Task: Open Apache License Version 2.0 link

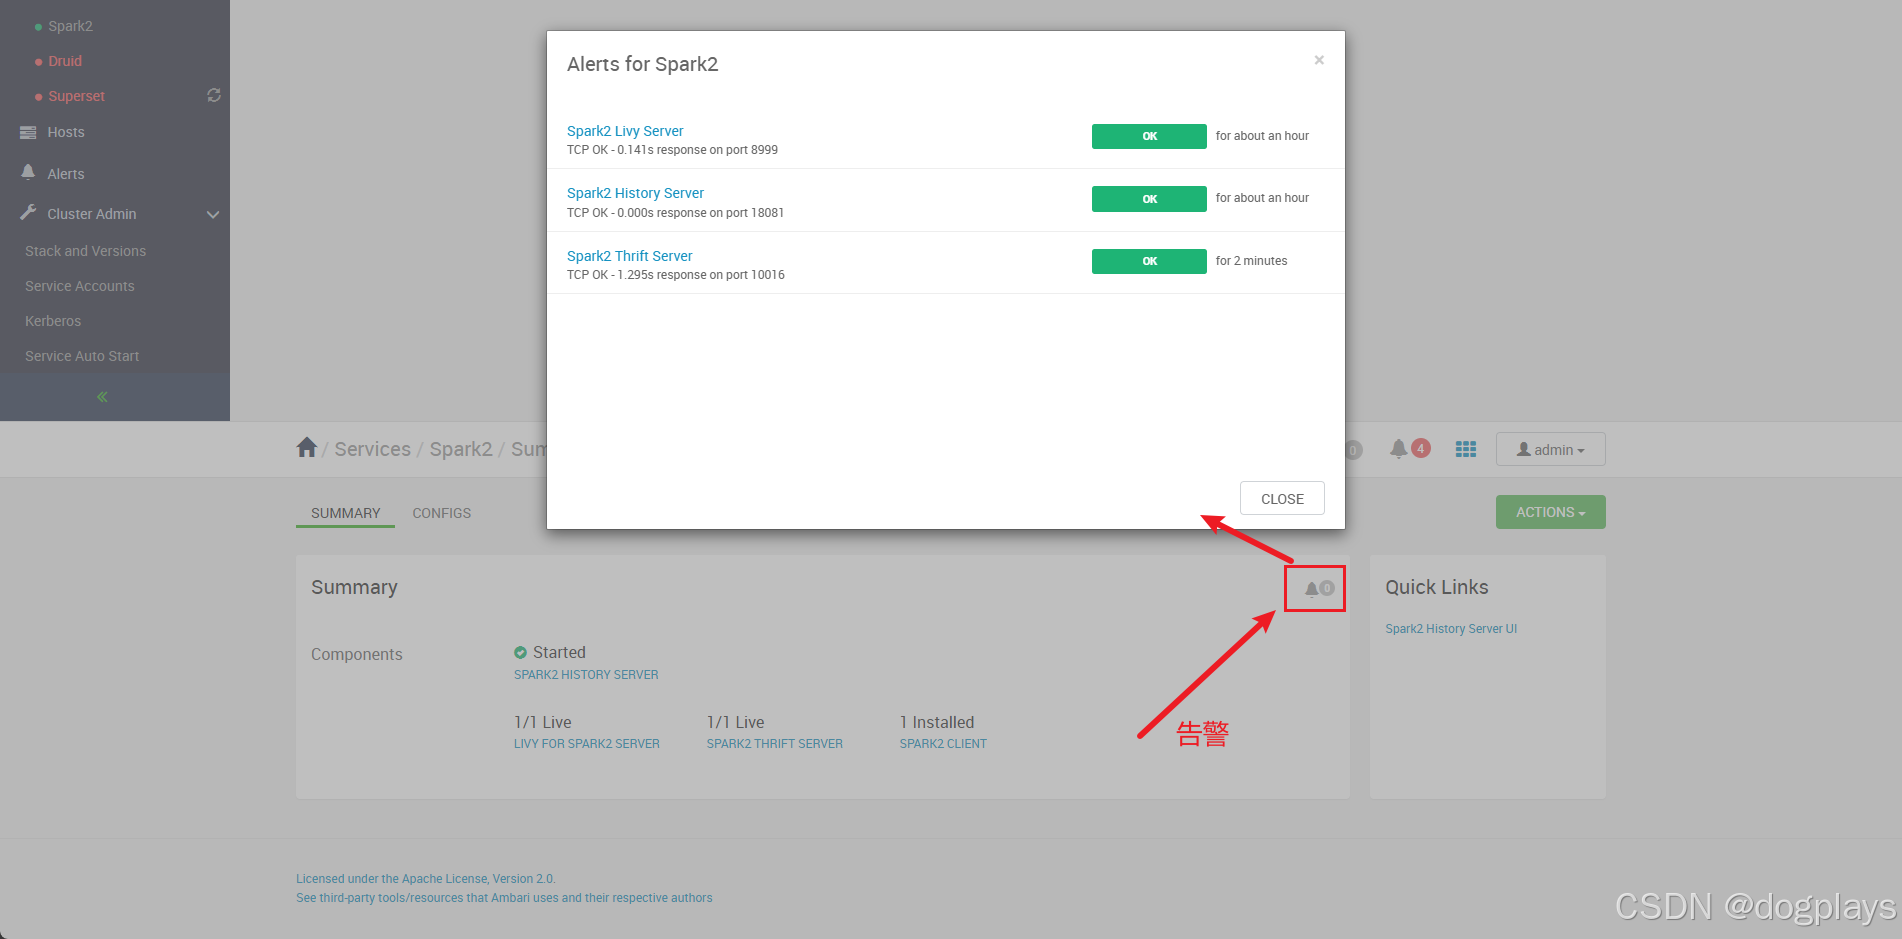Action: tap(426, 879)
